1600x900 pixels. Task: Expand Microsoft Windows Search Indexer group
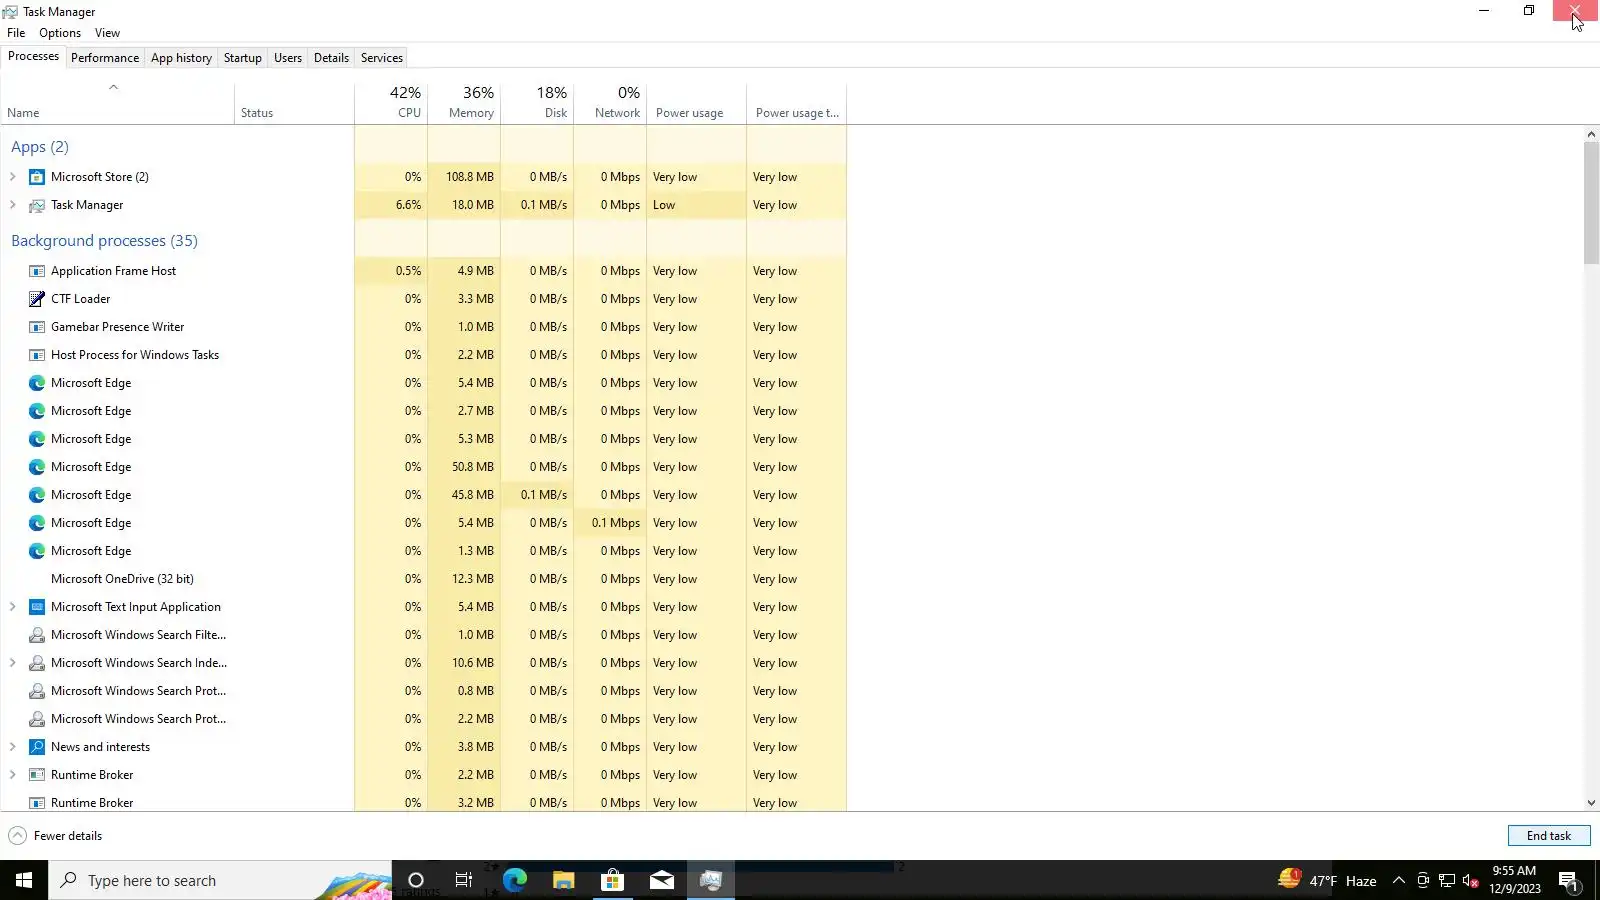[x=13, y=663]
